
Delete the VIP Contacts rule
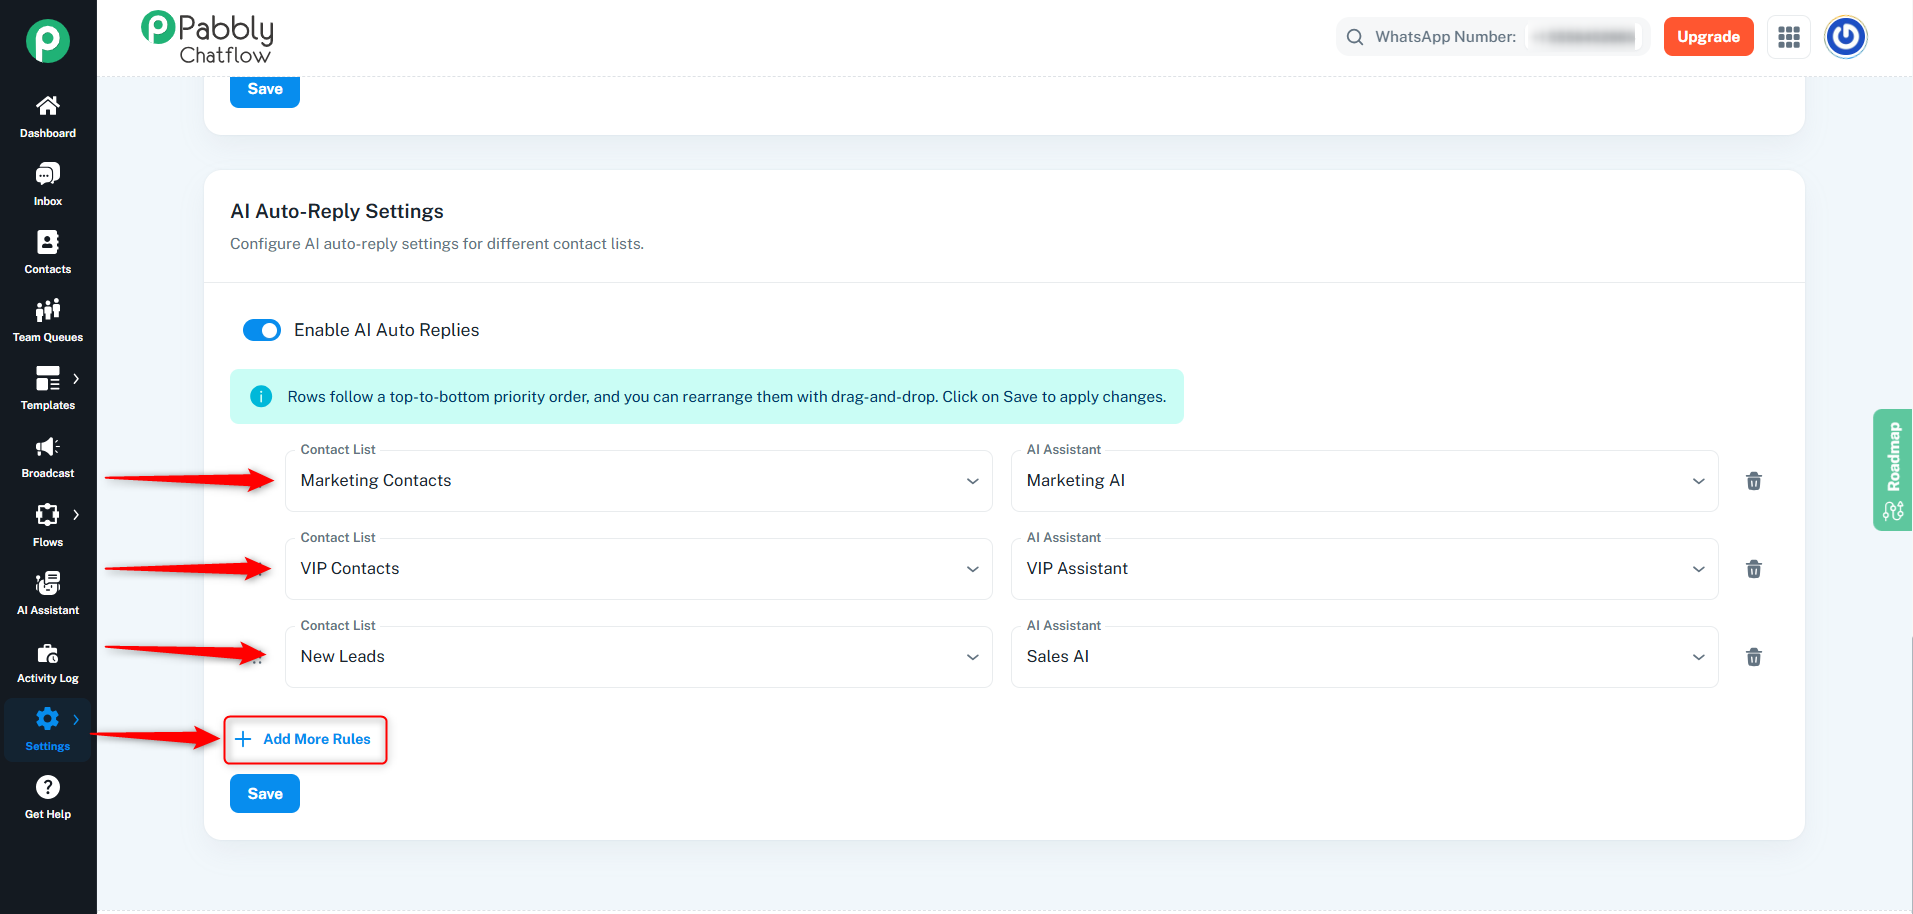pos(1753,569)
